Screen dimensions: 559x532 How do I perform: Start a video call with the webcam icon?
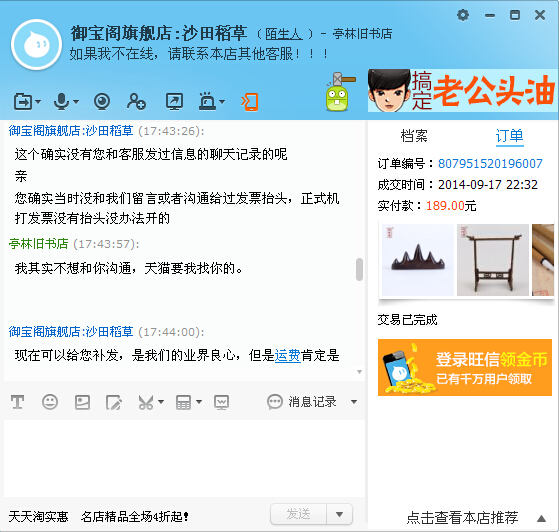pos(102,102)
